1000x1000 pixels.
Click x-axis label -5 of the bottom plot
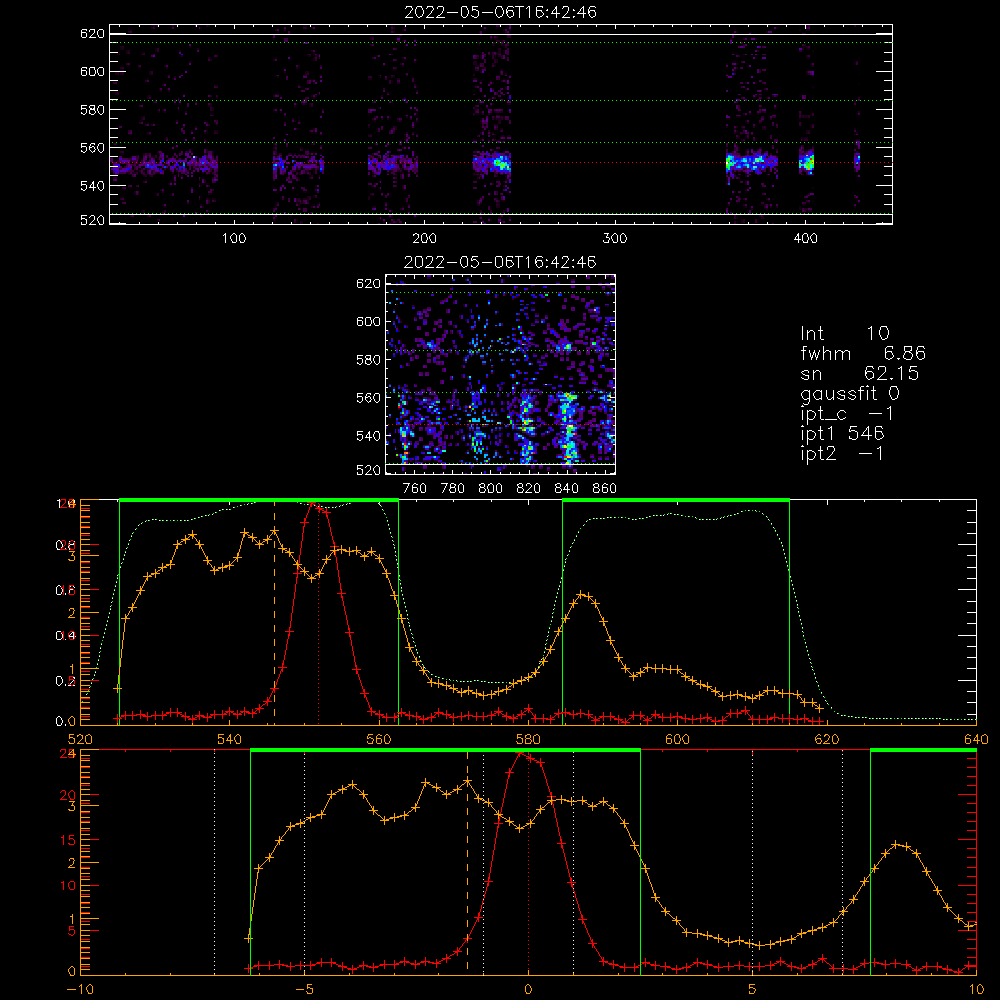pyautogui.click(x=304, y=990)
